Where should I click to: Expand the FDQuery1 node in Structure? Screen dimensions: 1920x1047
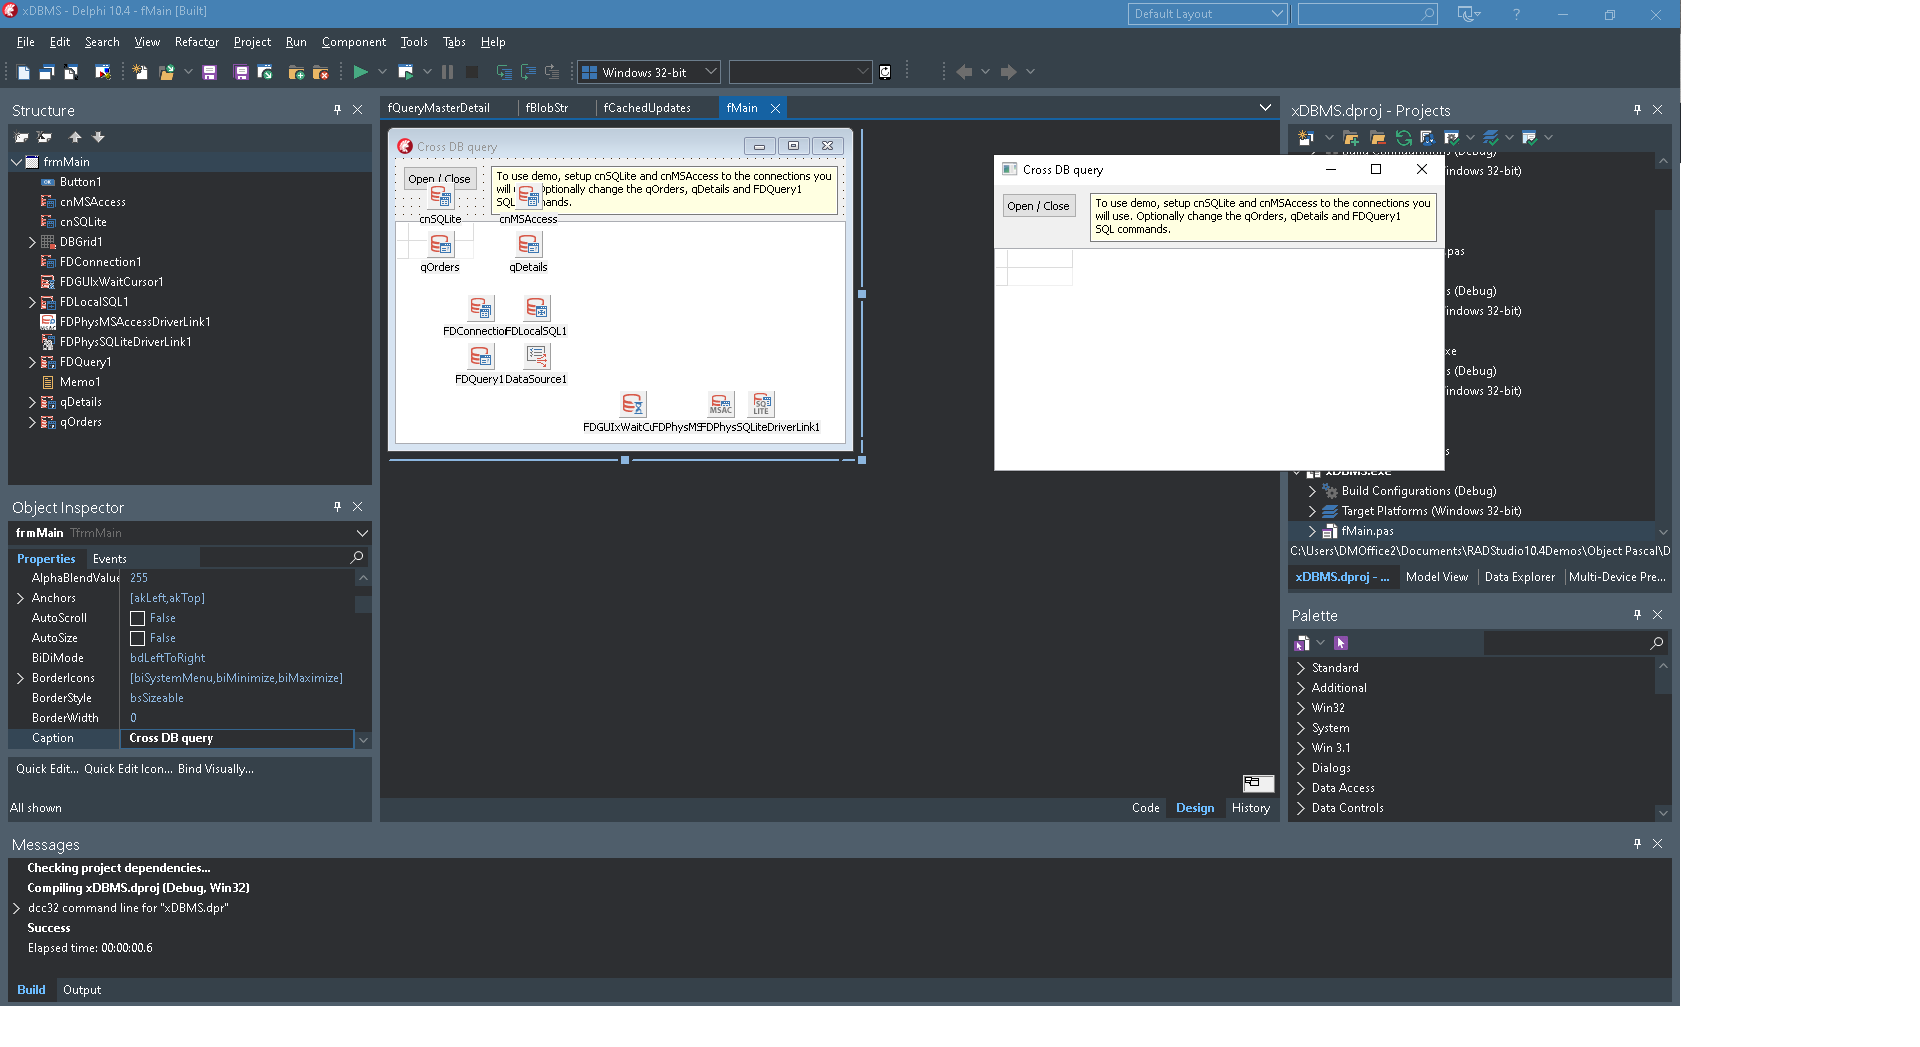point(32,362)
